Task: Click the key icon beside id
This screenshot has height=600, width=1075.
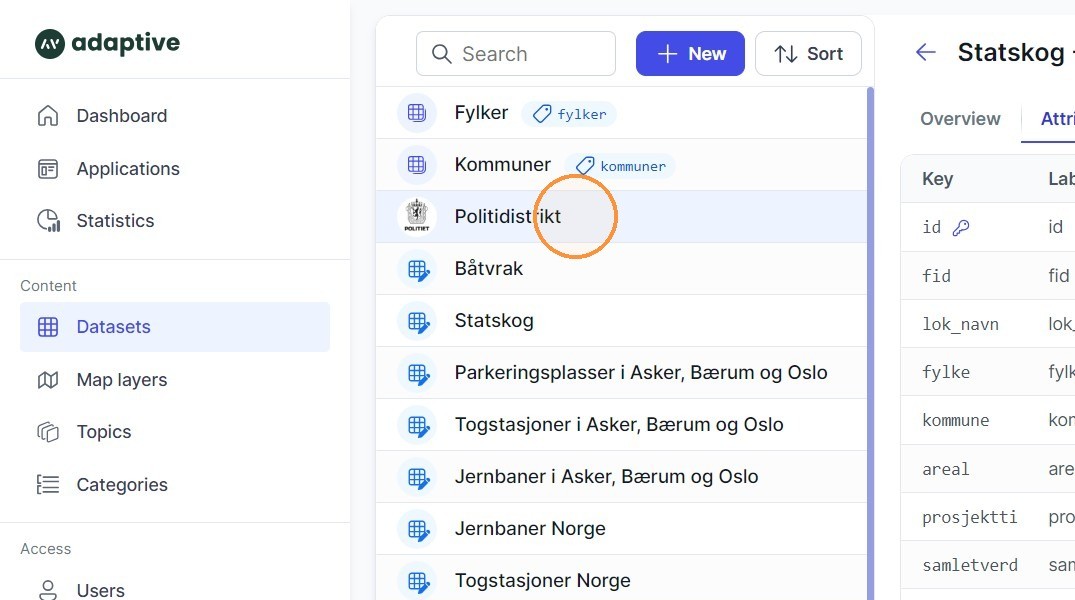Action: pyautogui.click(x=961, y=228)
